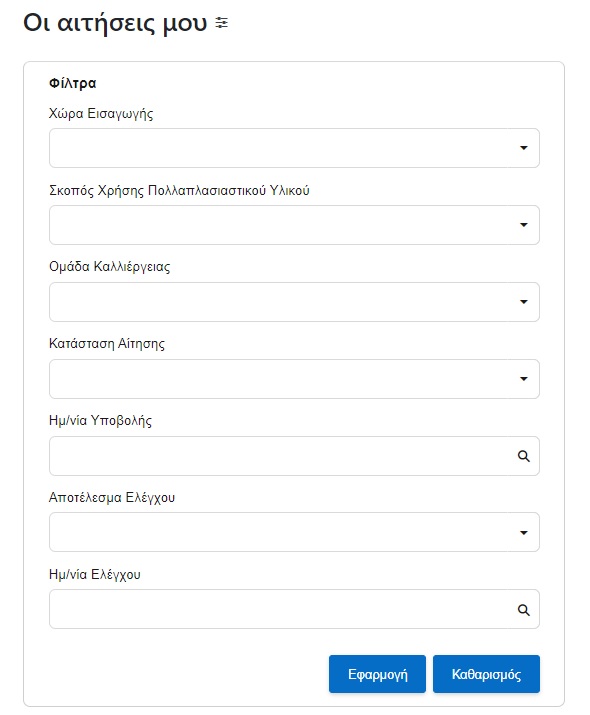
Task: Clear filters with the Καθαρισμός button
Action: 486,674
